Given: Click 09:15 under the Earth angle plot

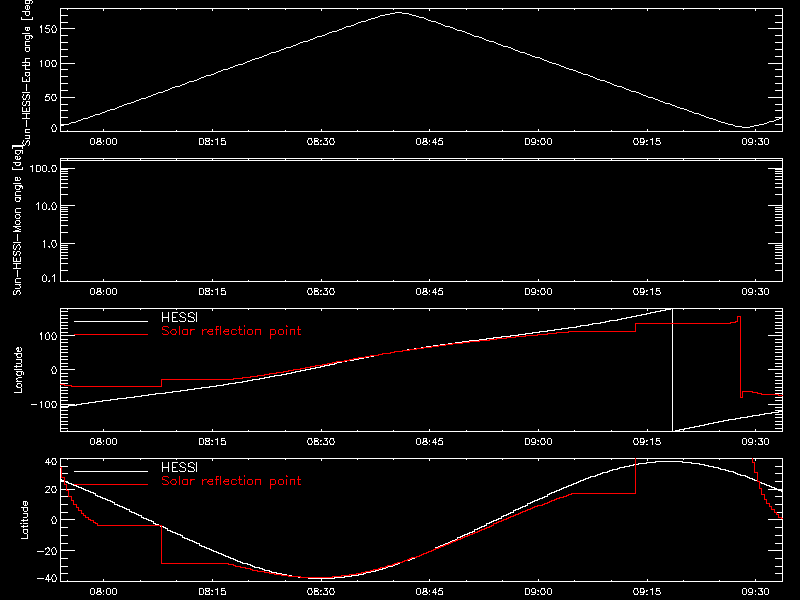Looking at the screenshot, I should point(647,142).
